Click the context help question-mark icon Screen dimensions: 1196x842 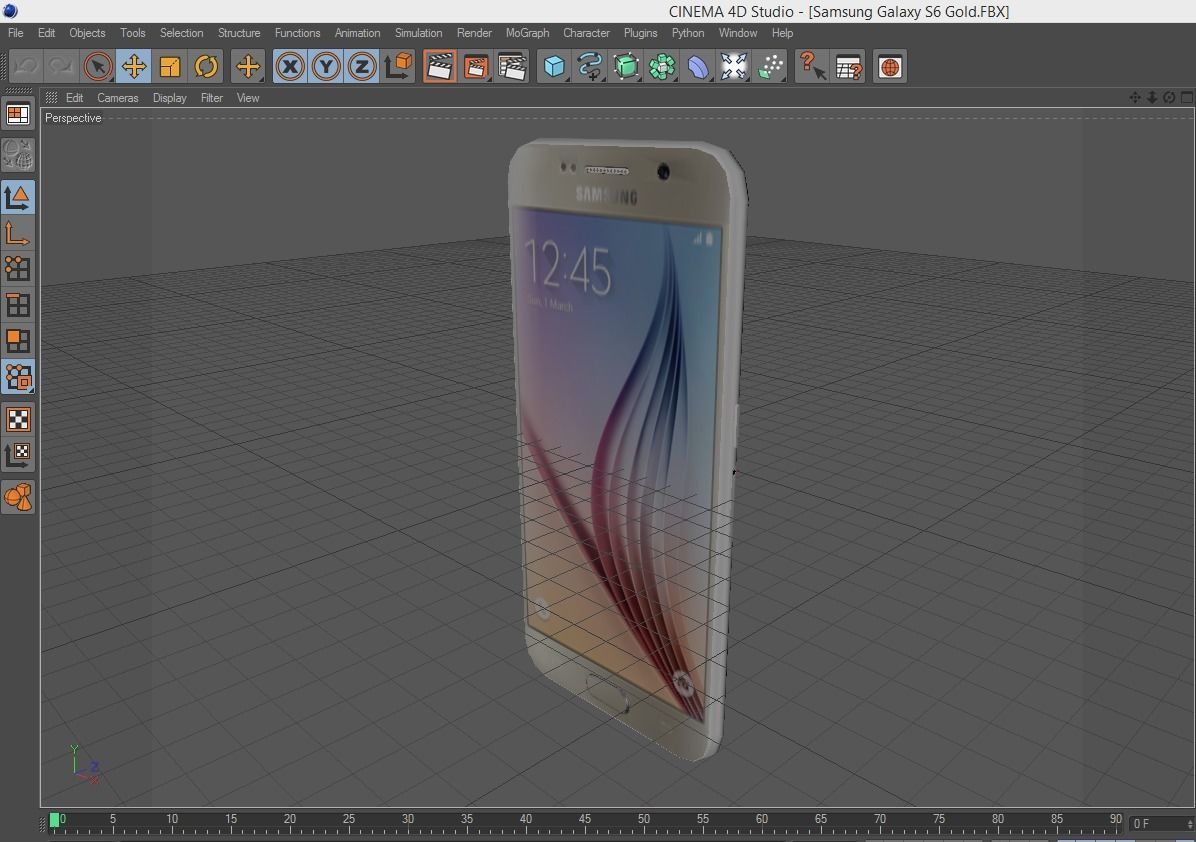(812, 66)
